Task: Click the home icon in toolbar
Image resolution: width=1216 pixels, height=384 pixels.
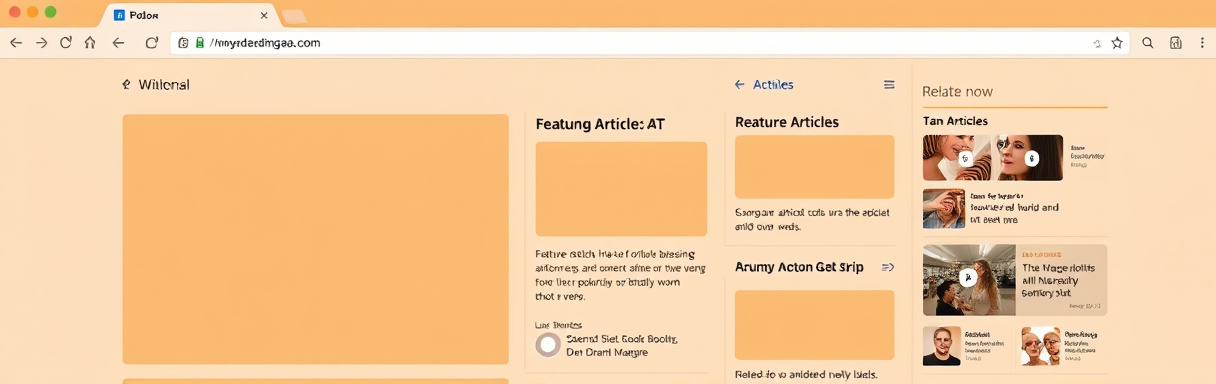Action: (x=90, y=43)
